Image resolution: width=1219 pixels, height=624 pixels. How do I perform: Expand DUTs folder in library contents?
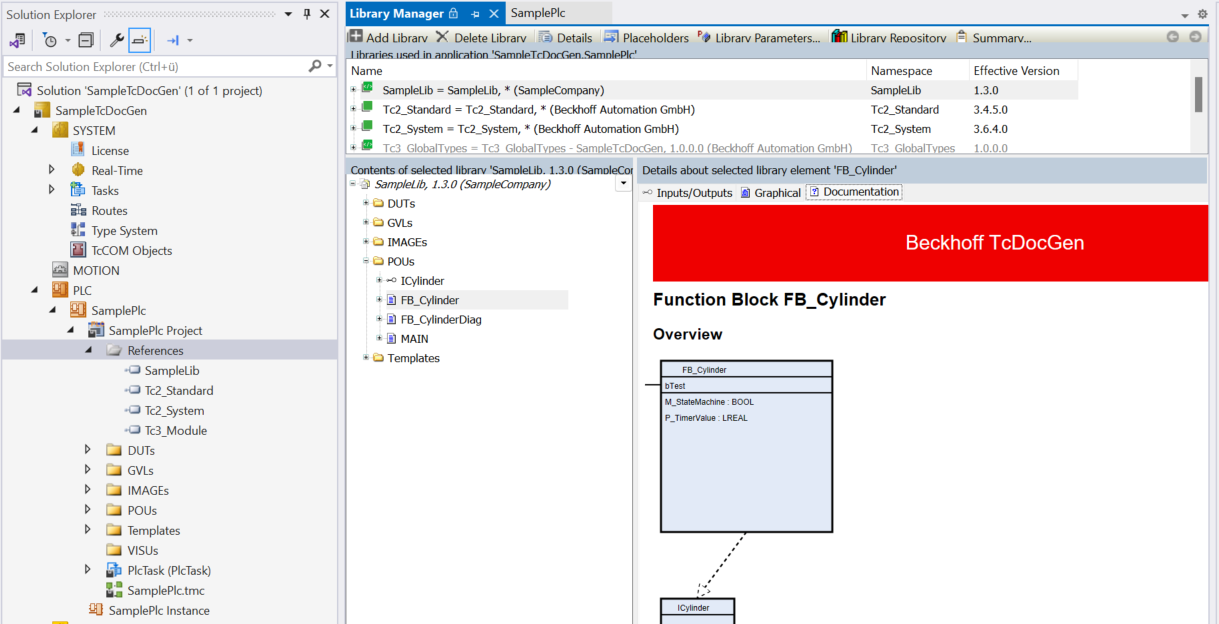click(366, 204)
